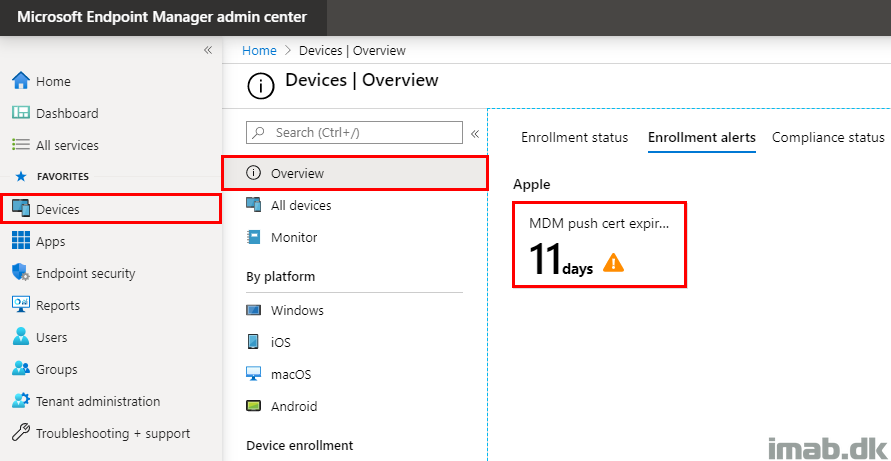Click the 11 days expiry value
This screenshot has width=891, height=461.
(561, 260)
